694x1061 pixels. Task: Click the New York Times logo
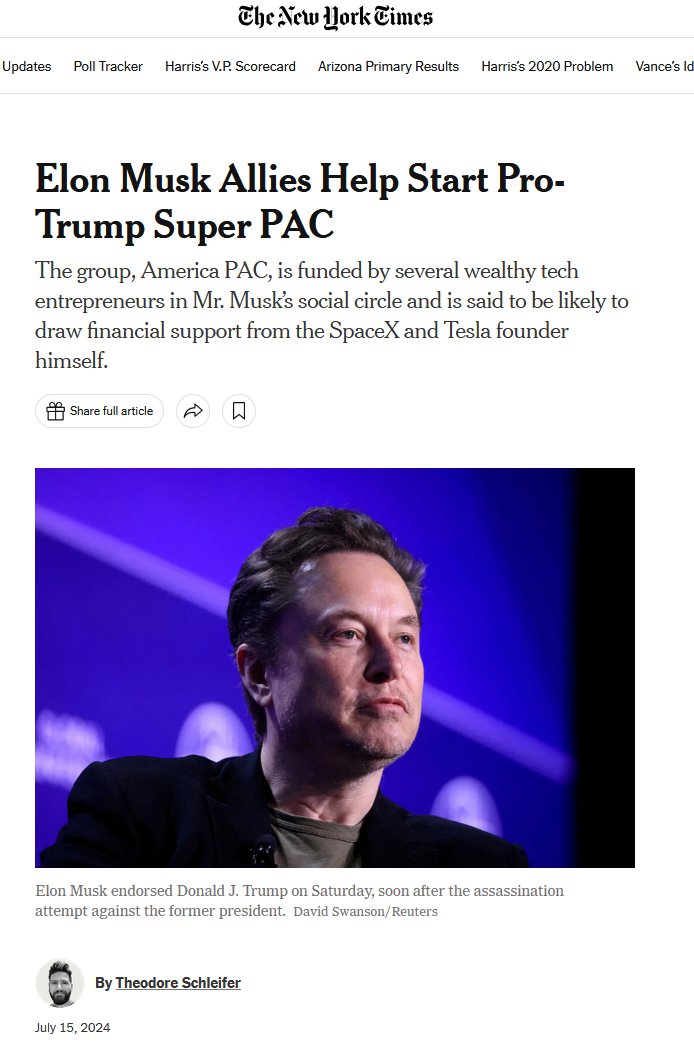pyautogui.click(x=335, y=17)
